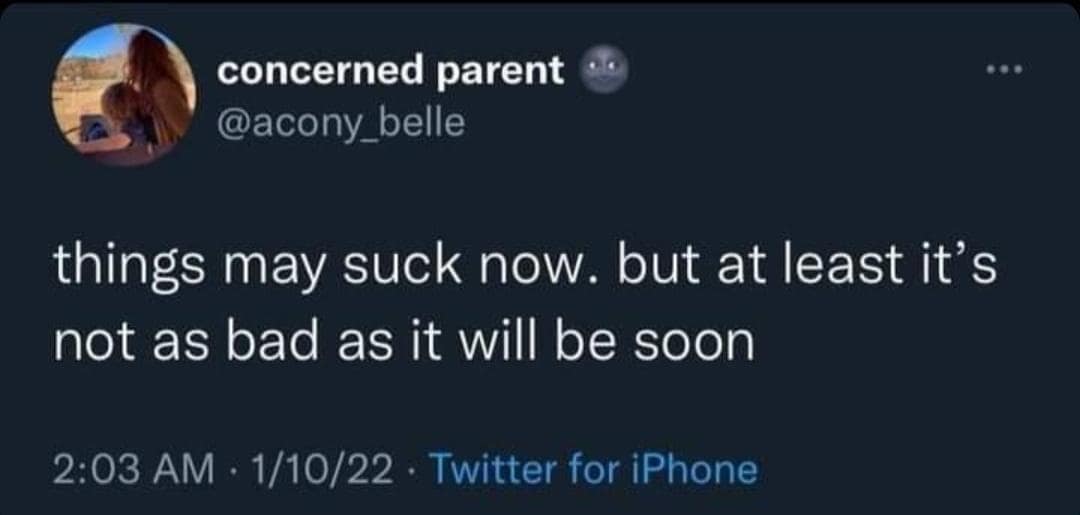Screen dimensions: 1080x515
Task: Open the circular profile avatar photo
Action: pyautogui.click(x=123, y=95)
